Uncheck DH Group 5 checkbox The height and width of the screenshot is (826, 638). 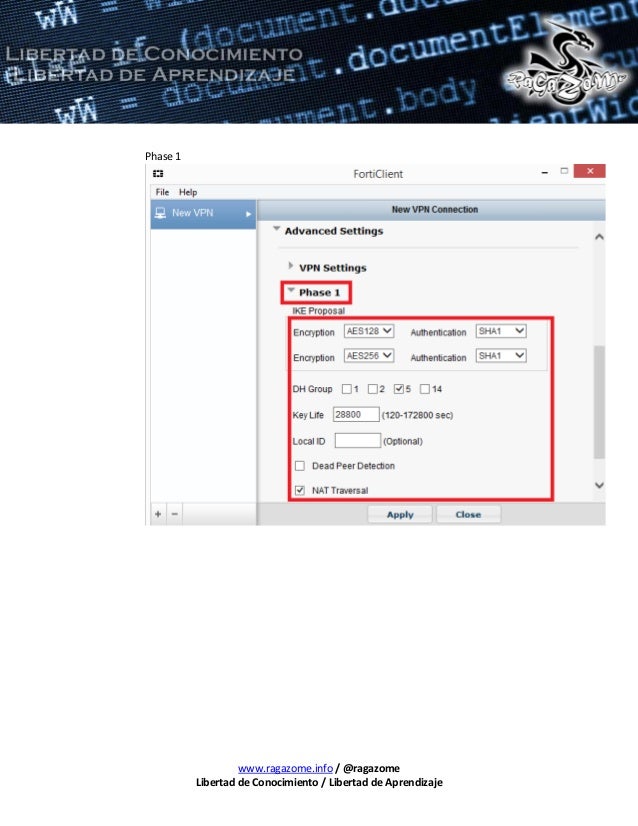pyautogui.click(x=399, y=389)
